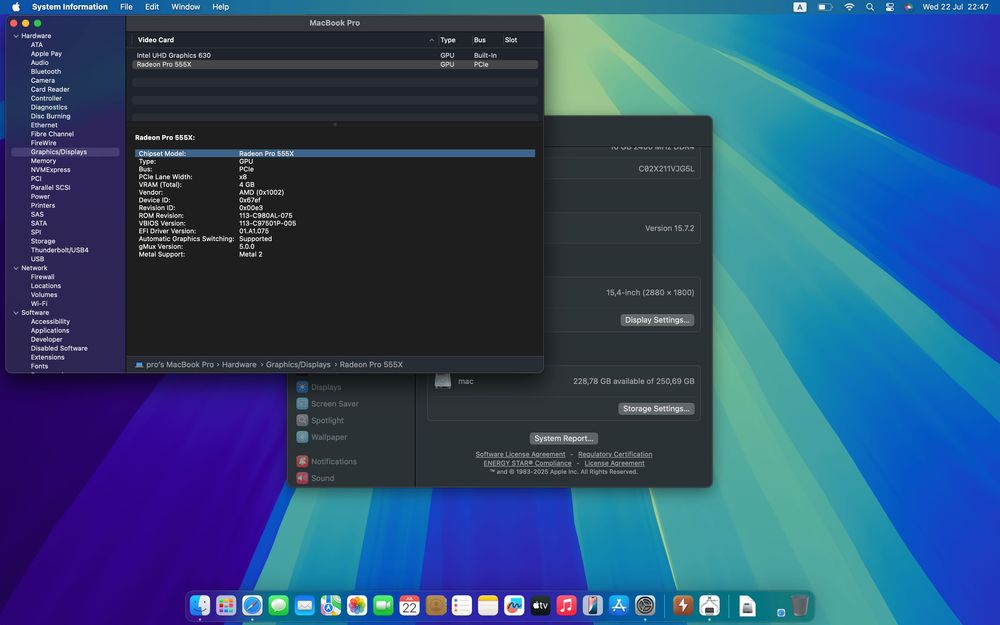The width and height of the screenshot is (1000, 625).
Task: Launch Apple TV from the Dock
Action: [540, 605]
